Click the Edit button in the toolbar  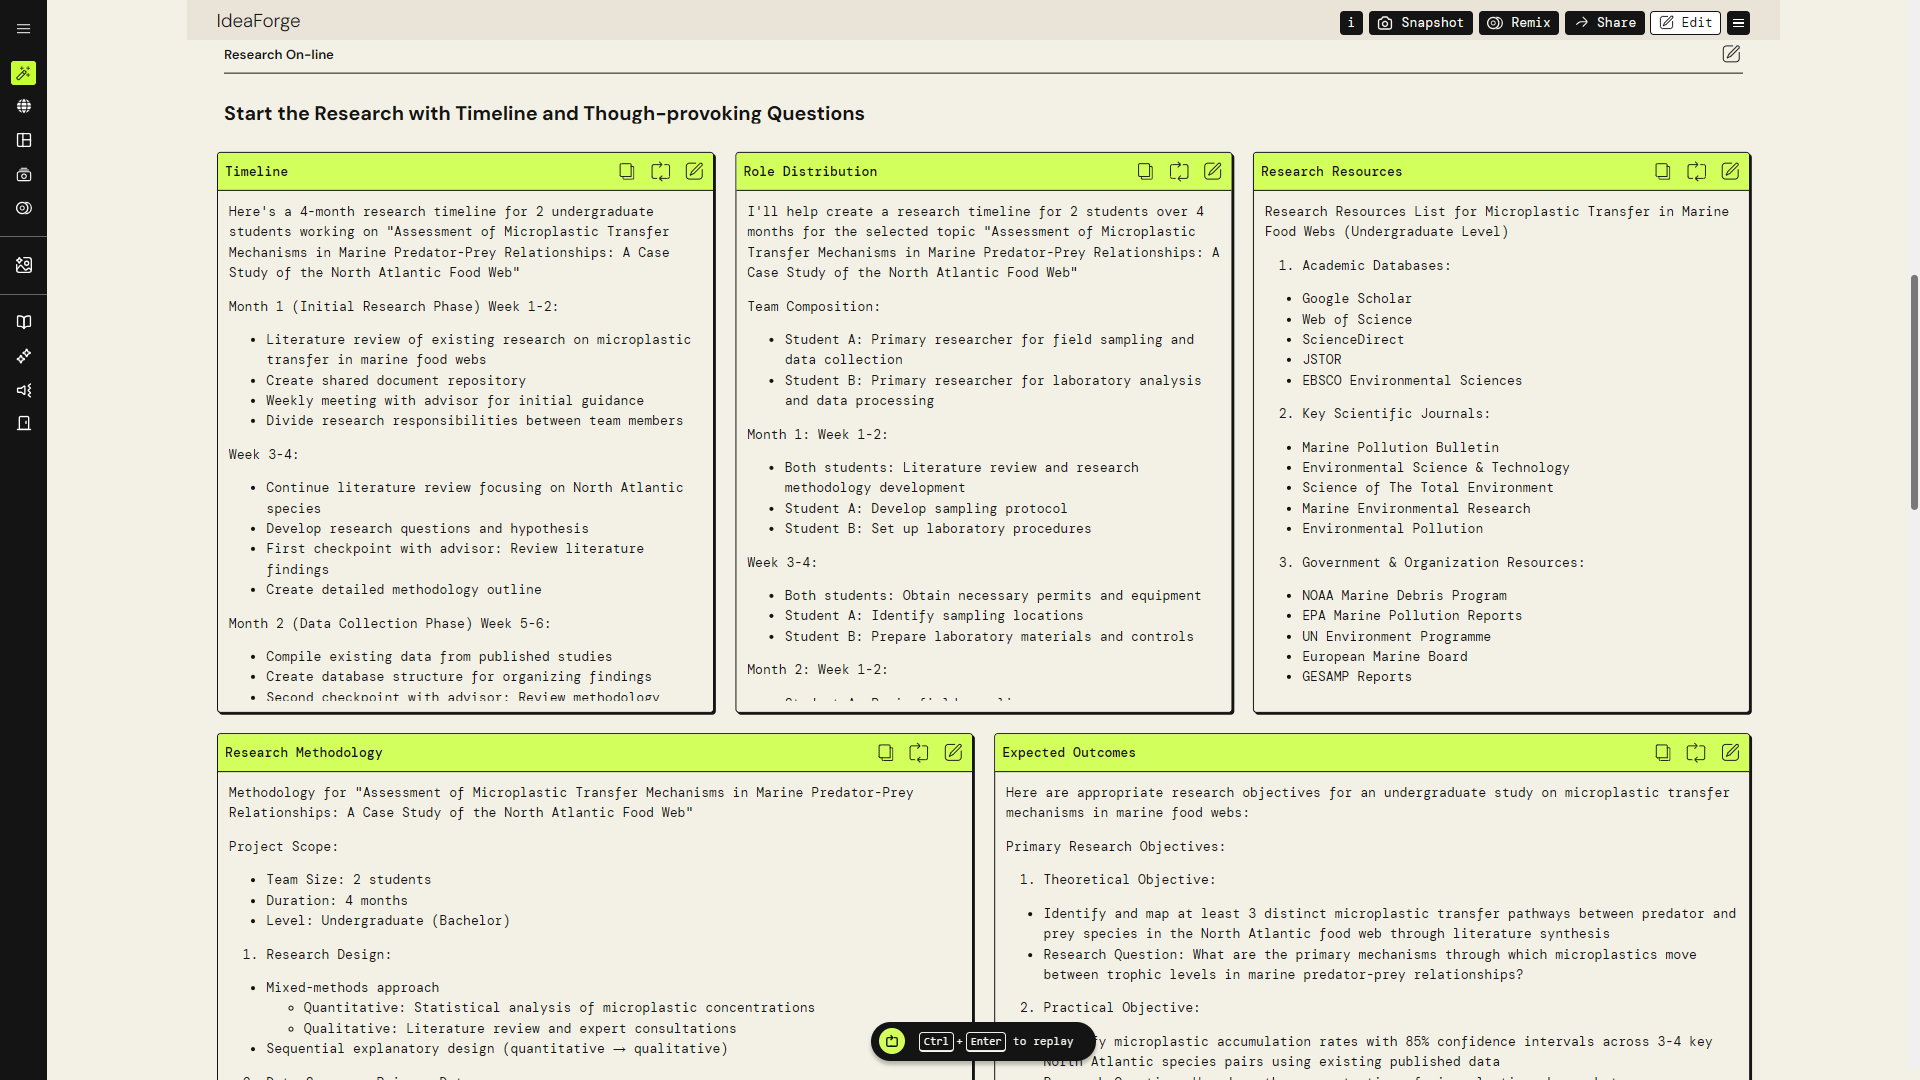(1684, 22)
